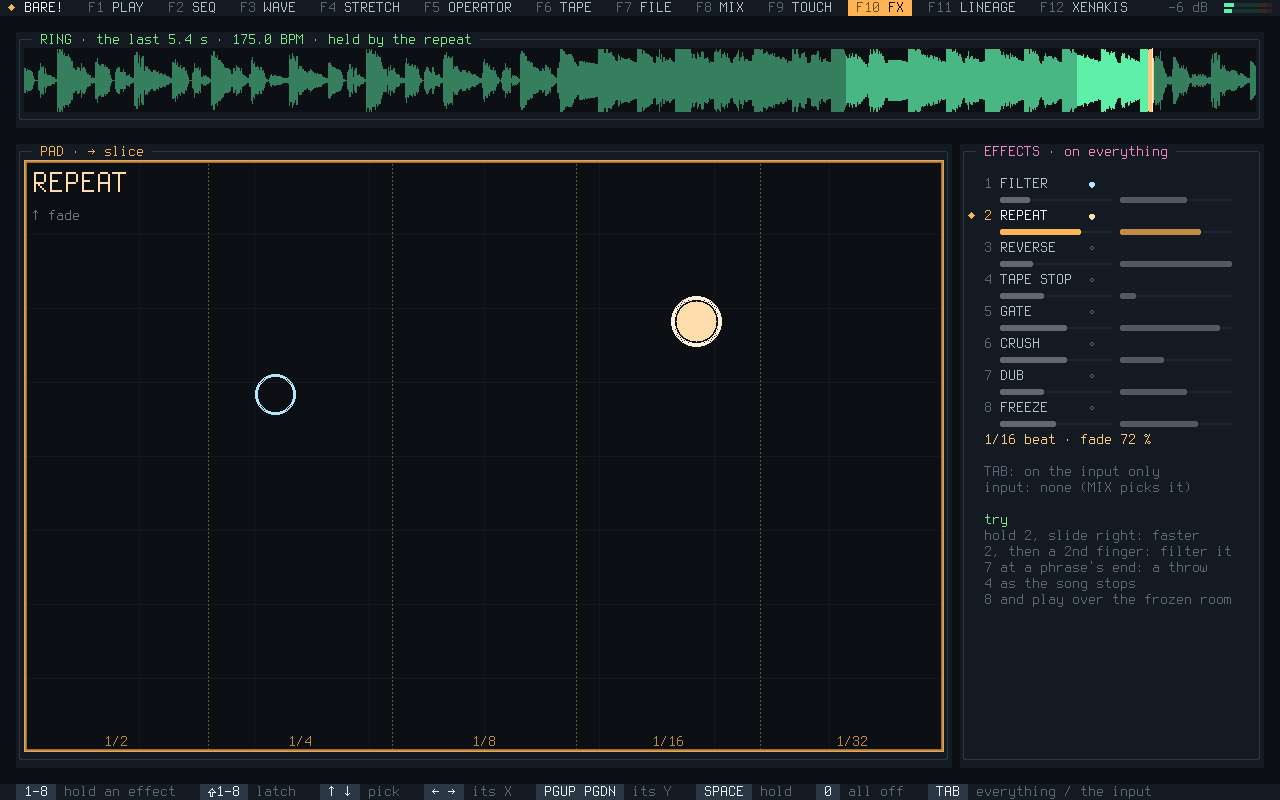
Task: Toggle the FILTER effect status dot
Action: coord(1092,184)
